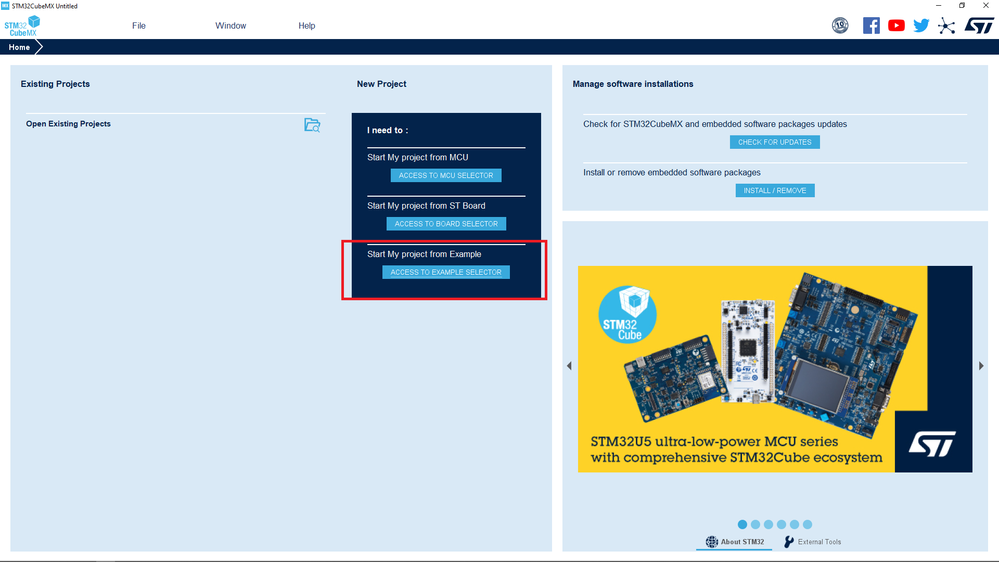Open the Window menu
The image size is (999, 576).
pos(231,25)
